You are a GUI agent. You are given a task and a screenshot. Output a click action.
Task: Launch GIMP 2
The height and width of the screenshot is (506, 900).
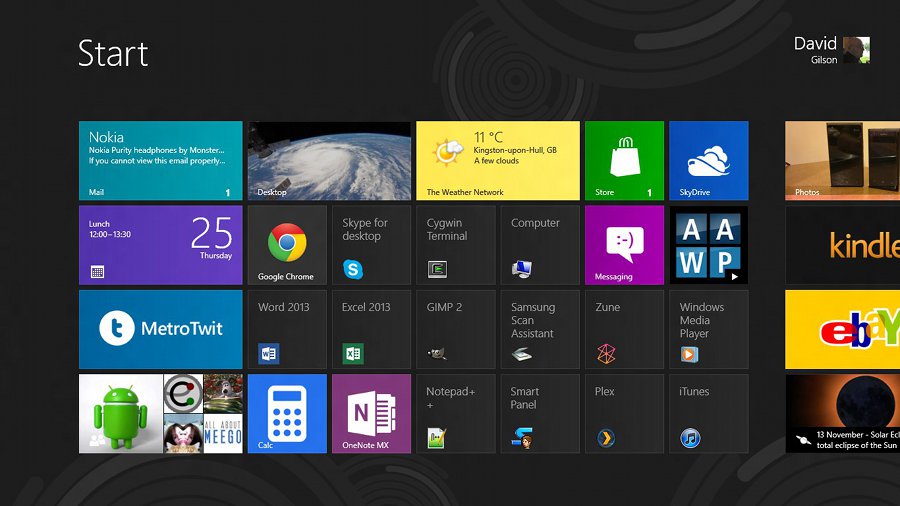pos(456,329)
